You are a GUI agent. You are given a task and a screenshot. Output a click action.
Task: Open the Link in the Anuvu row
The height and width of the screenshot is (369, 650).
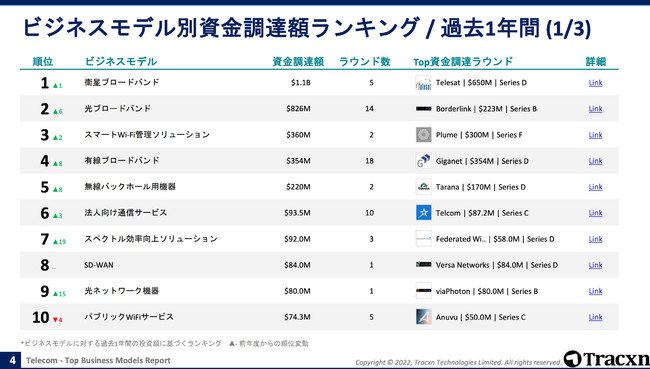(595, 317)
